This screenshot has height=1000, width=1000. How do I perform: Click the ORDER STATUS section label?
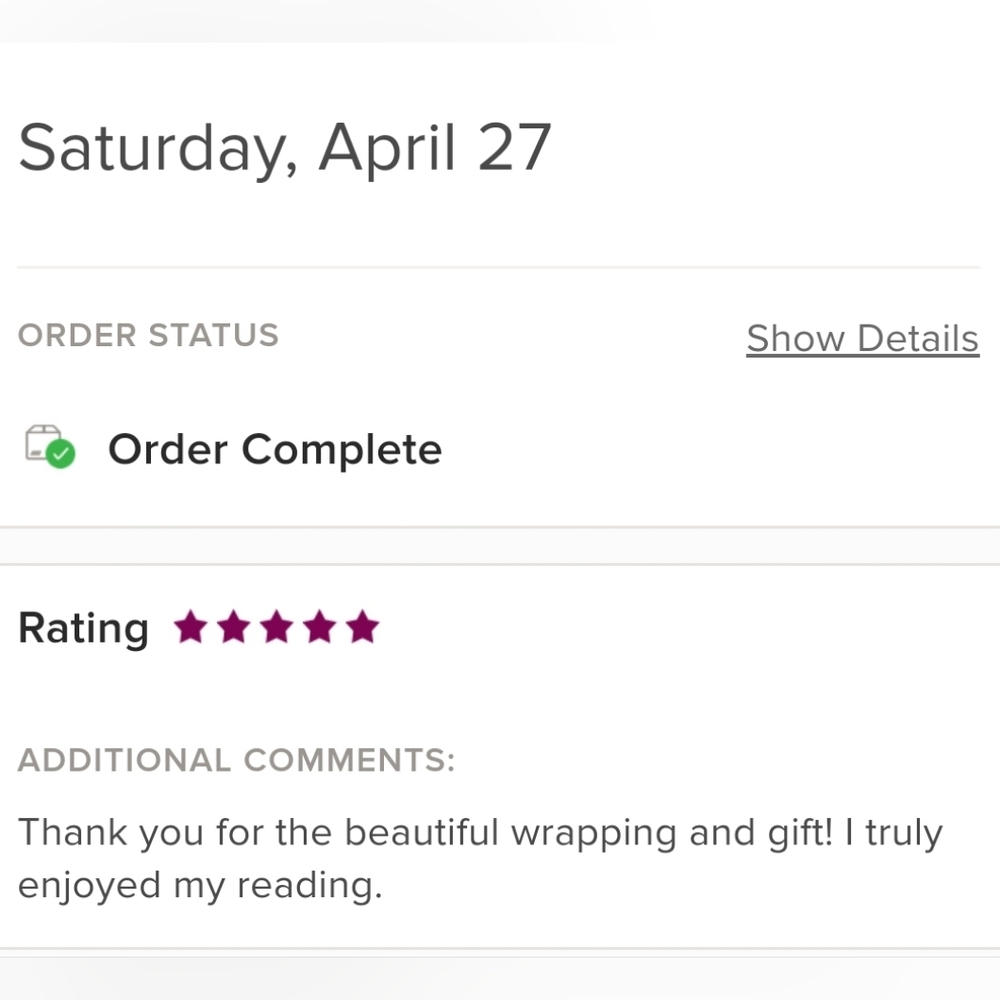[x=148, y=335]
